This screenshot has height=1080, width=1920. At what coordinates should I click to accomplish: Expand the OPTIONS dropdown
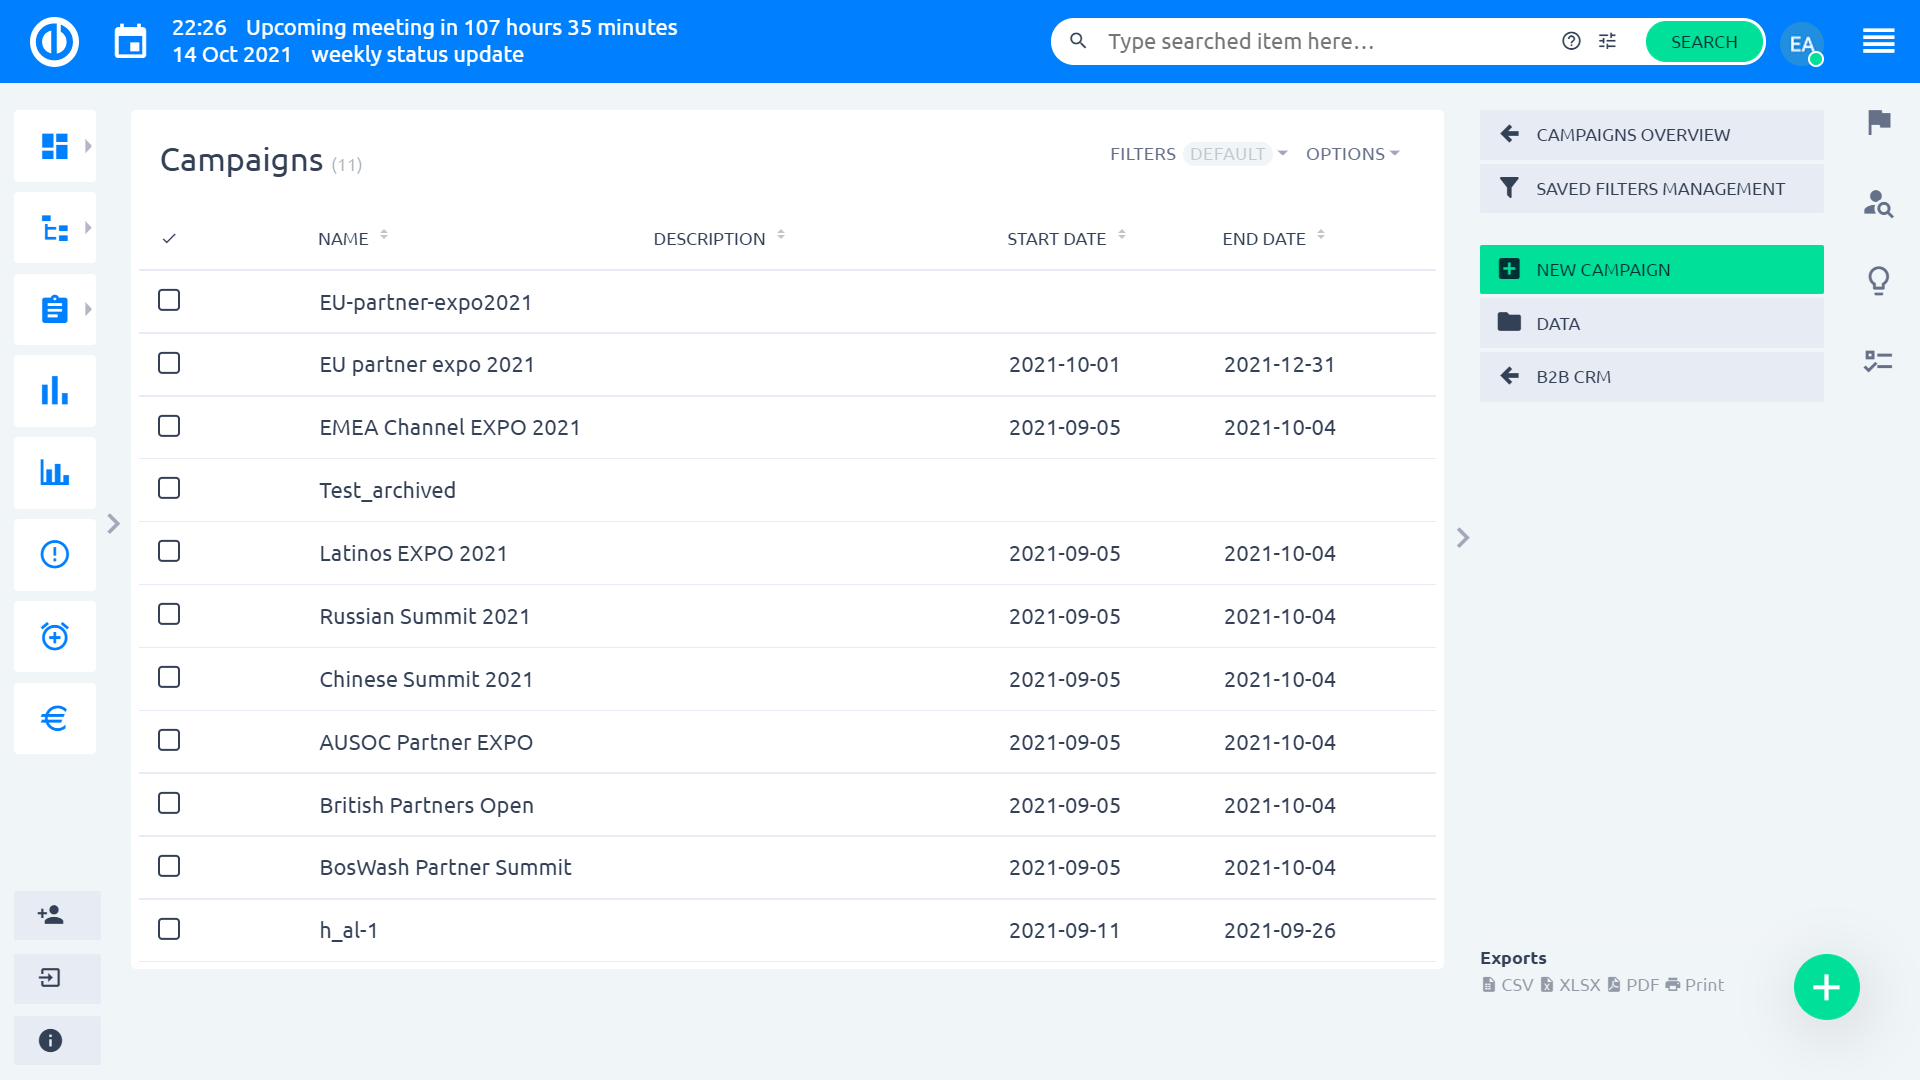tap(1352, 154)
